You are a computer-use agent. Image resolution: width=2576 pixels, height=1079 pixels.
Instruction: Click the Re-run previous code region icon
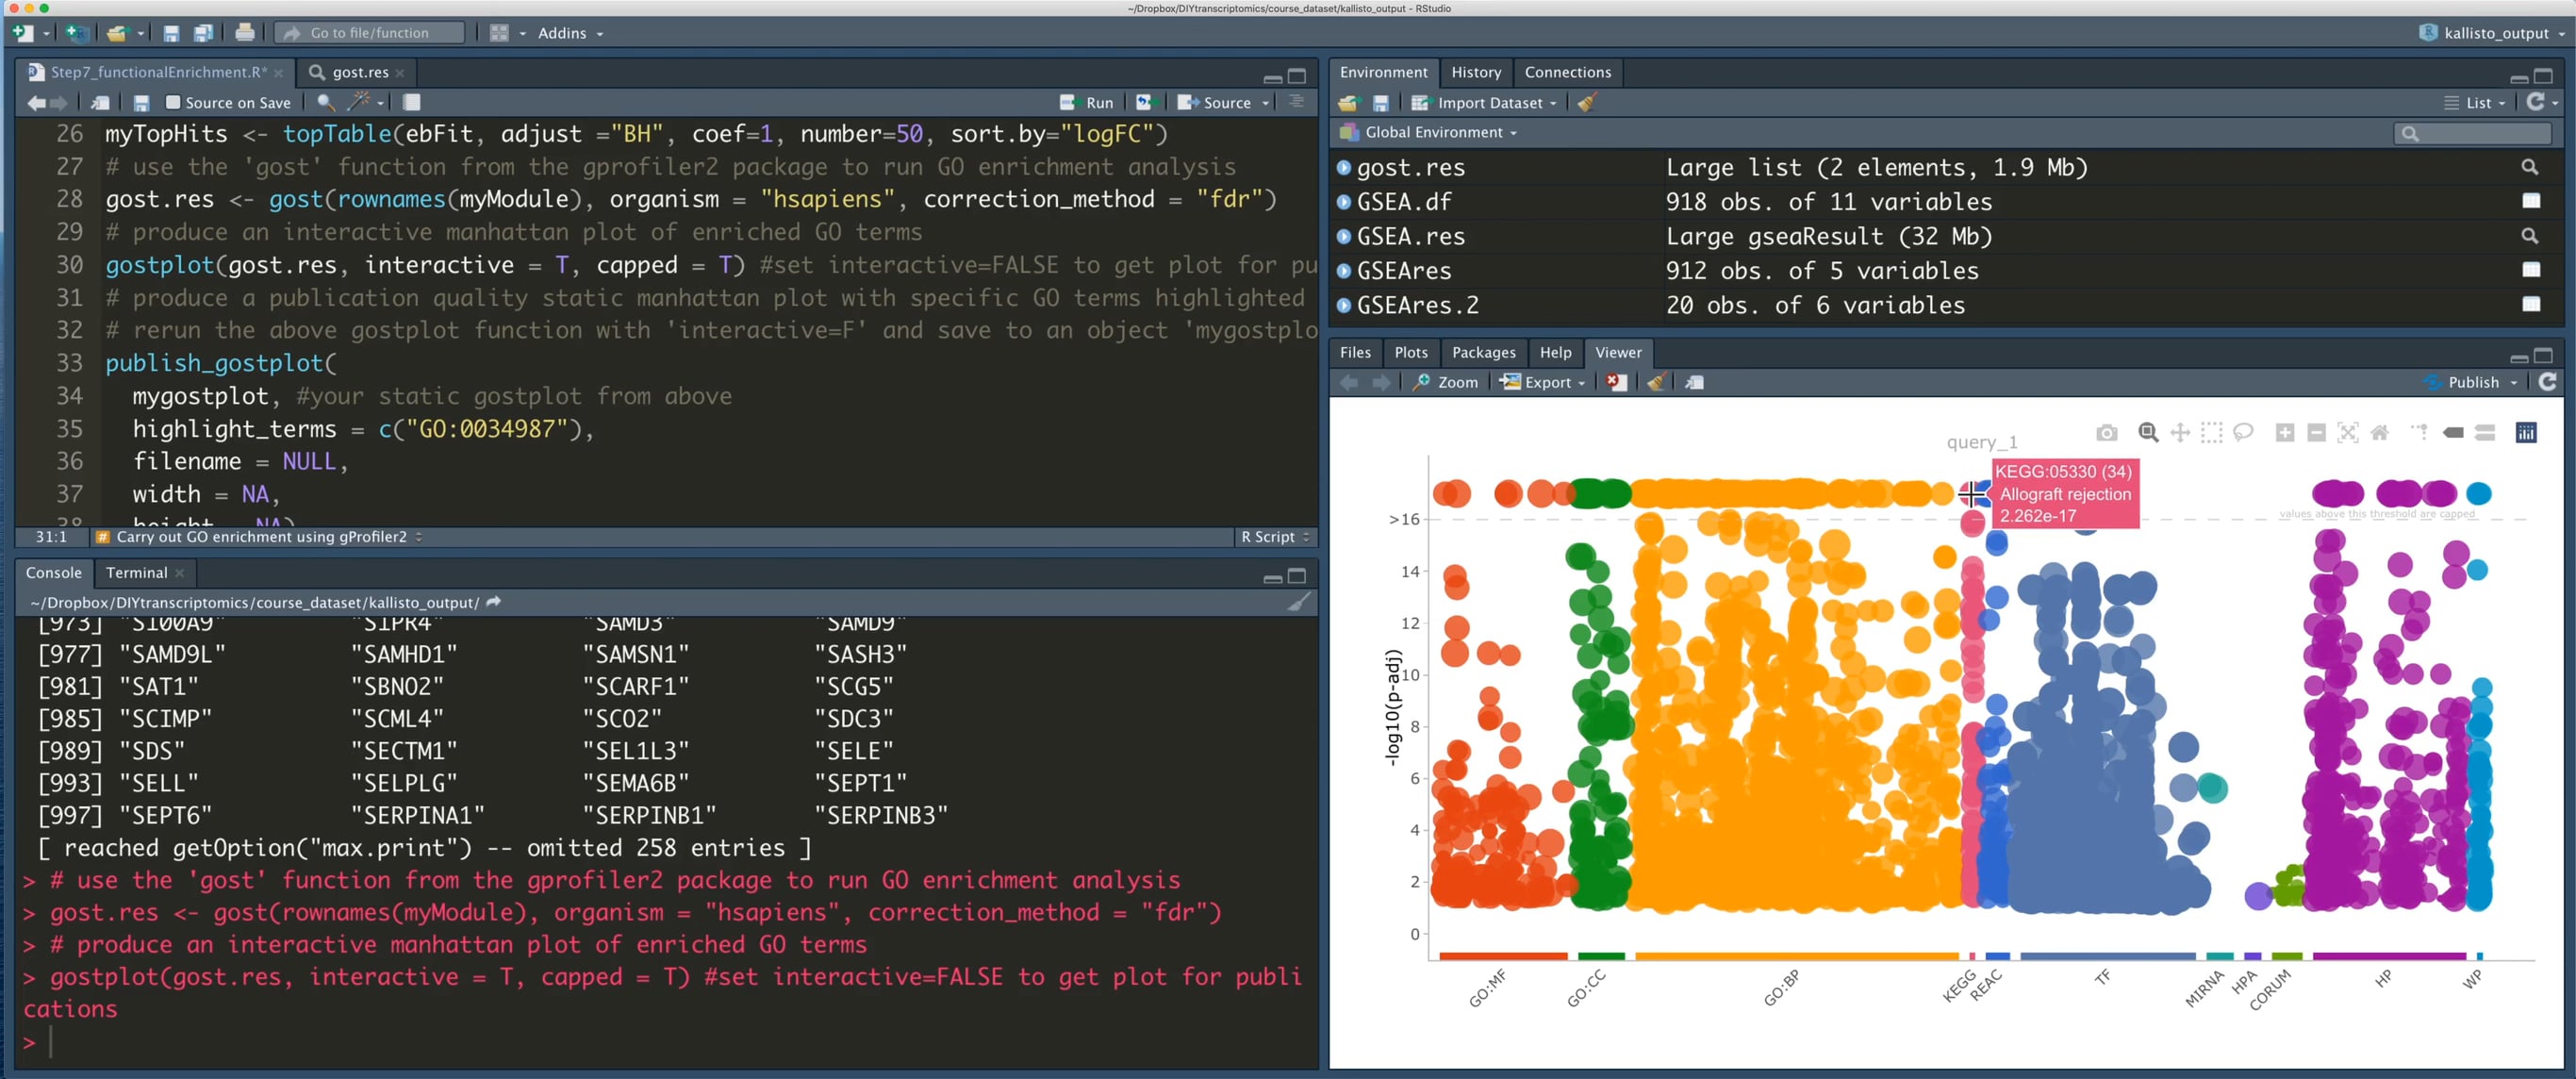(x=1145, y=102)
